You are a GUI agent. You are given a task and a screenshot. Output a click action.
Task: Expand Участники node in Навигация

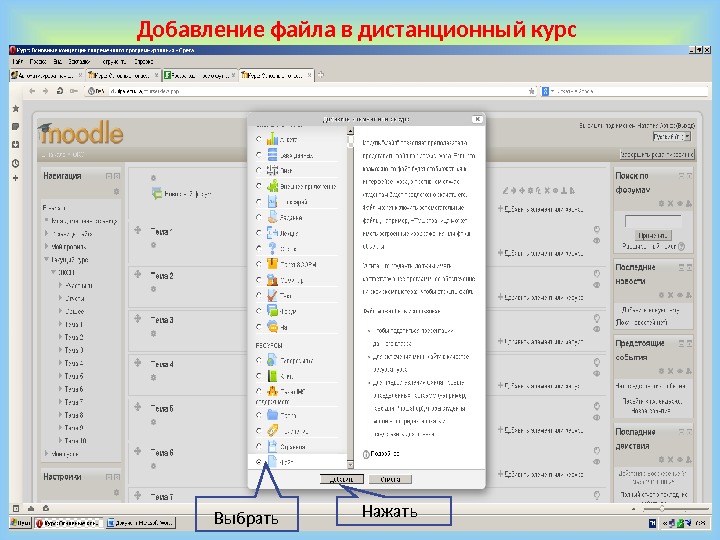point(61,285)
